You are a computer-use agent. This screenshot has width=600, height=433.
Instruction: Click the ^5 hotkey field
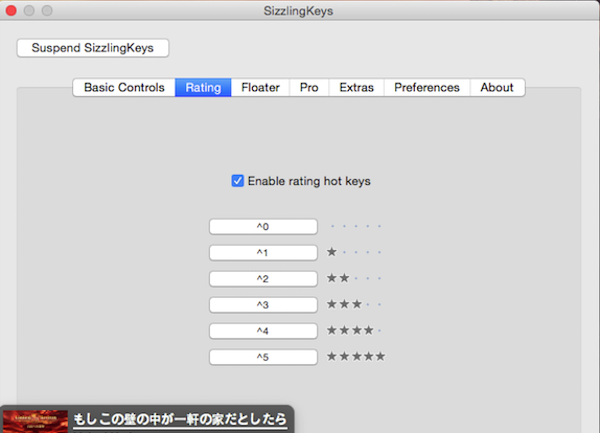click(263, 357)
